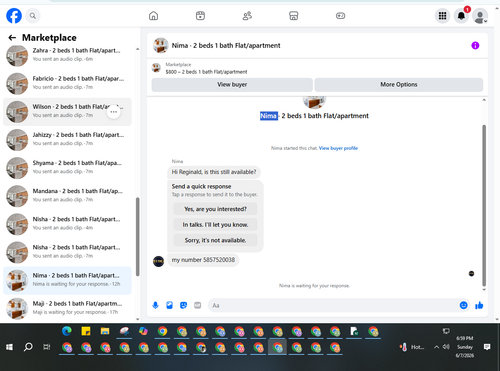Open the GIF picker icon
Image resolution: width=500 pixels, height=371 pixels.
click(198, 305)
